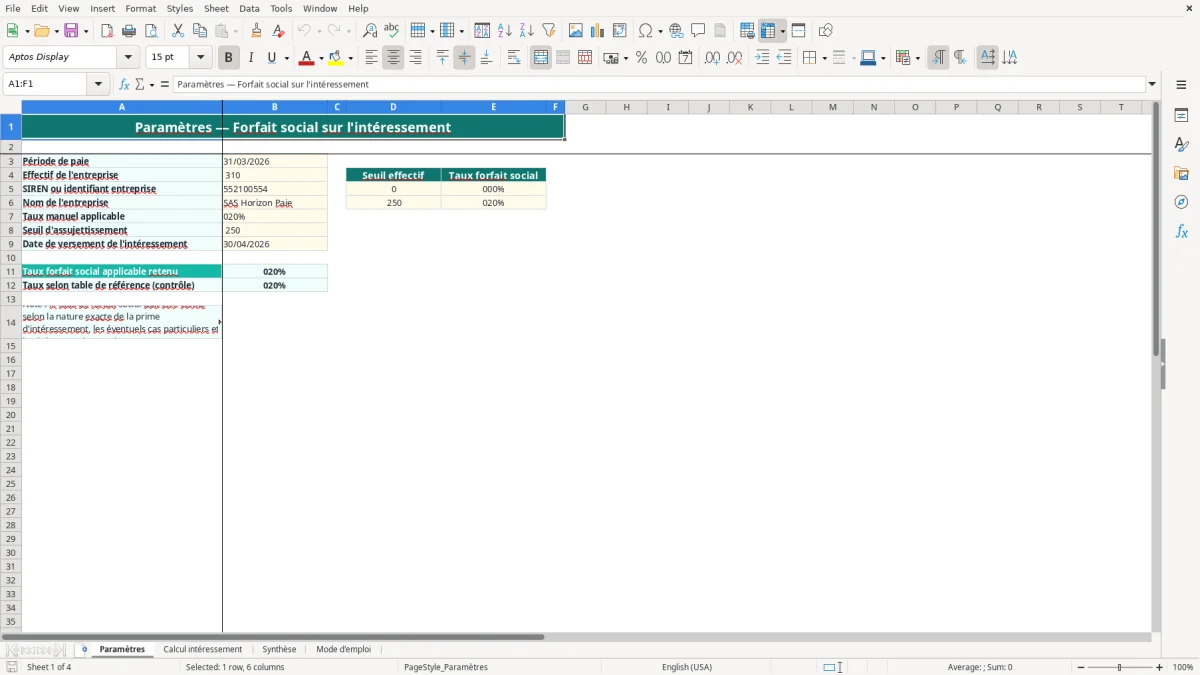Click the Copy icon

coord(200,31)
